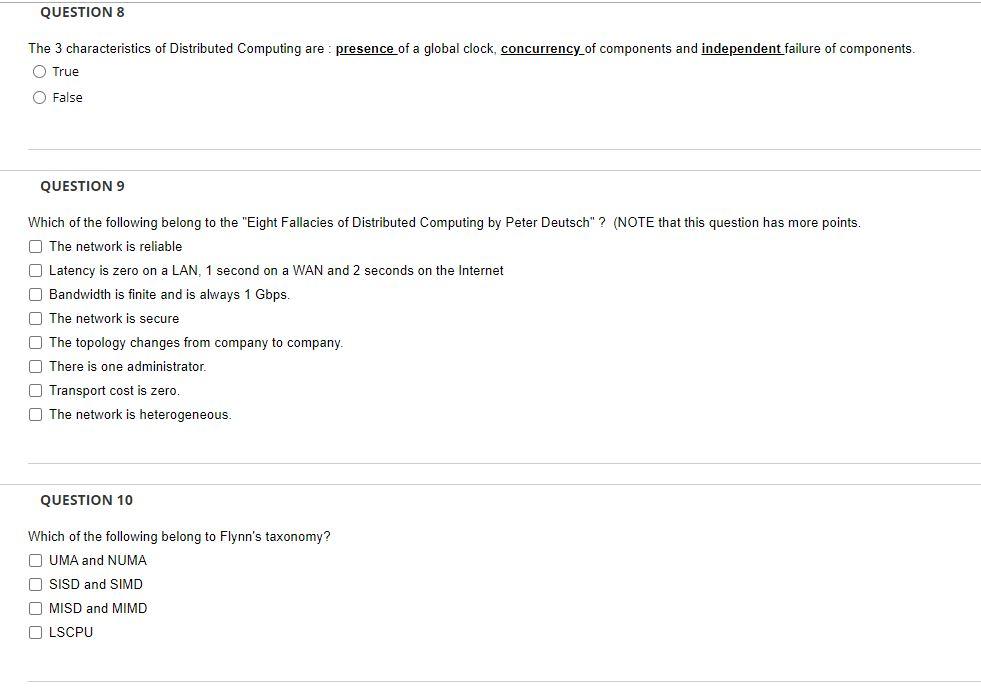Check 'Bandwidth is finite and is always 1 Gbps'

[34, 294]
